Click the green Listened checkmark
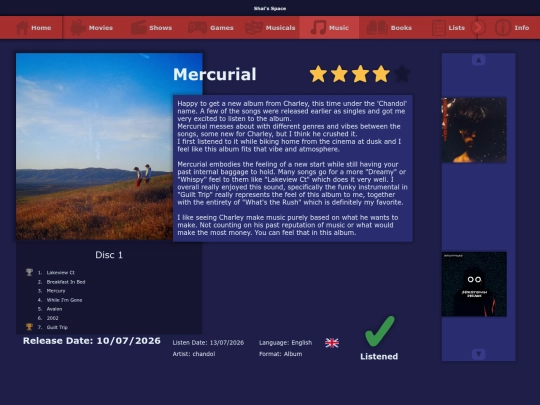This screenshot has height=405, width=540. tap(380, 331)
